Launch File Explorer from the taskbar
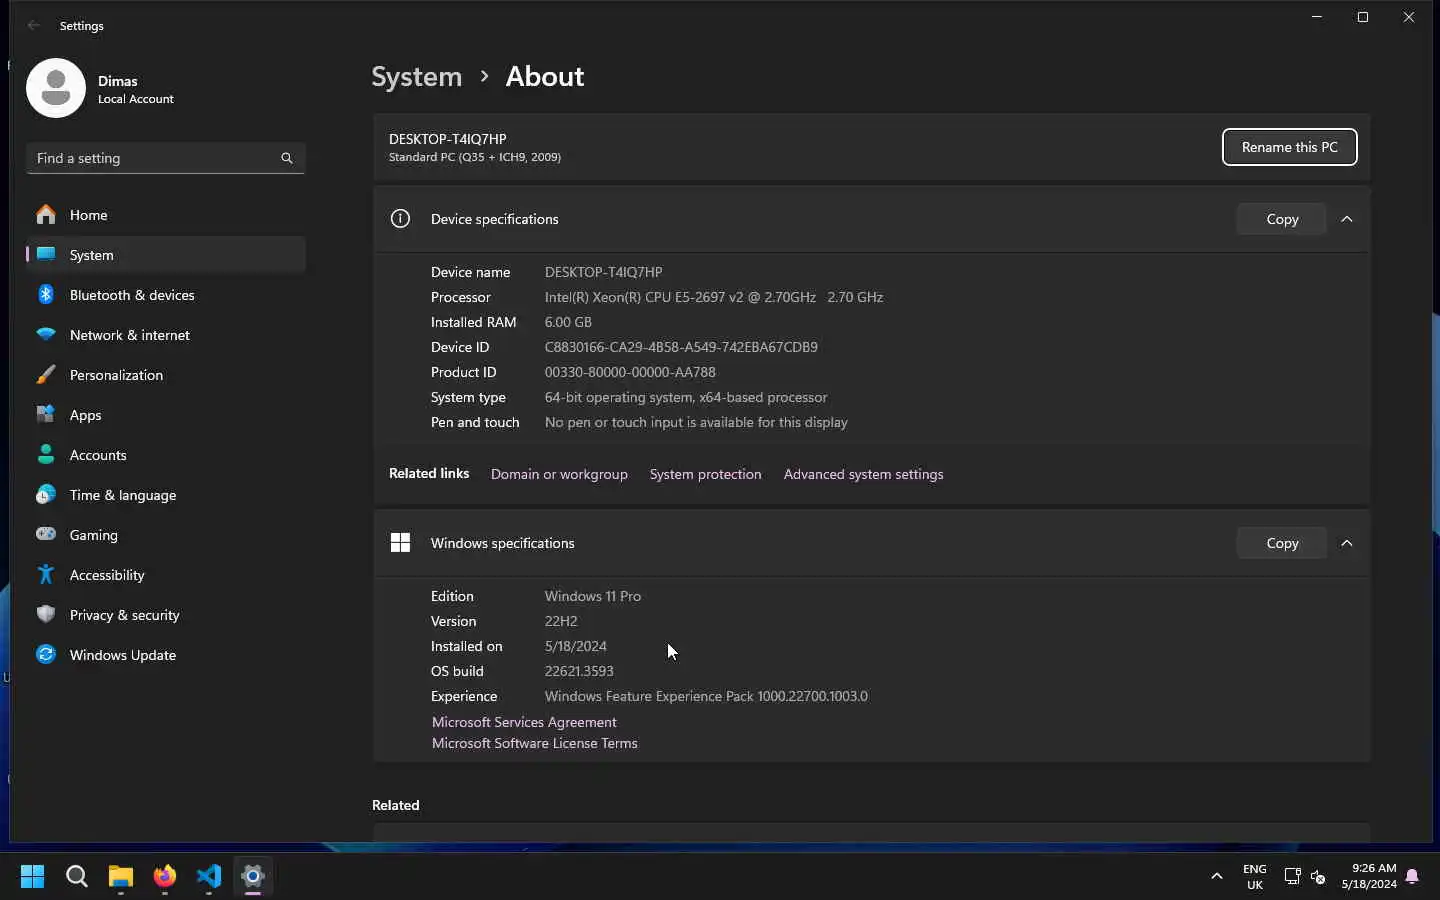 click(x=121, y=876)
